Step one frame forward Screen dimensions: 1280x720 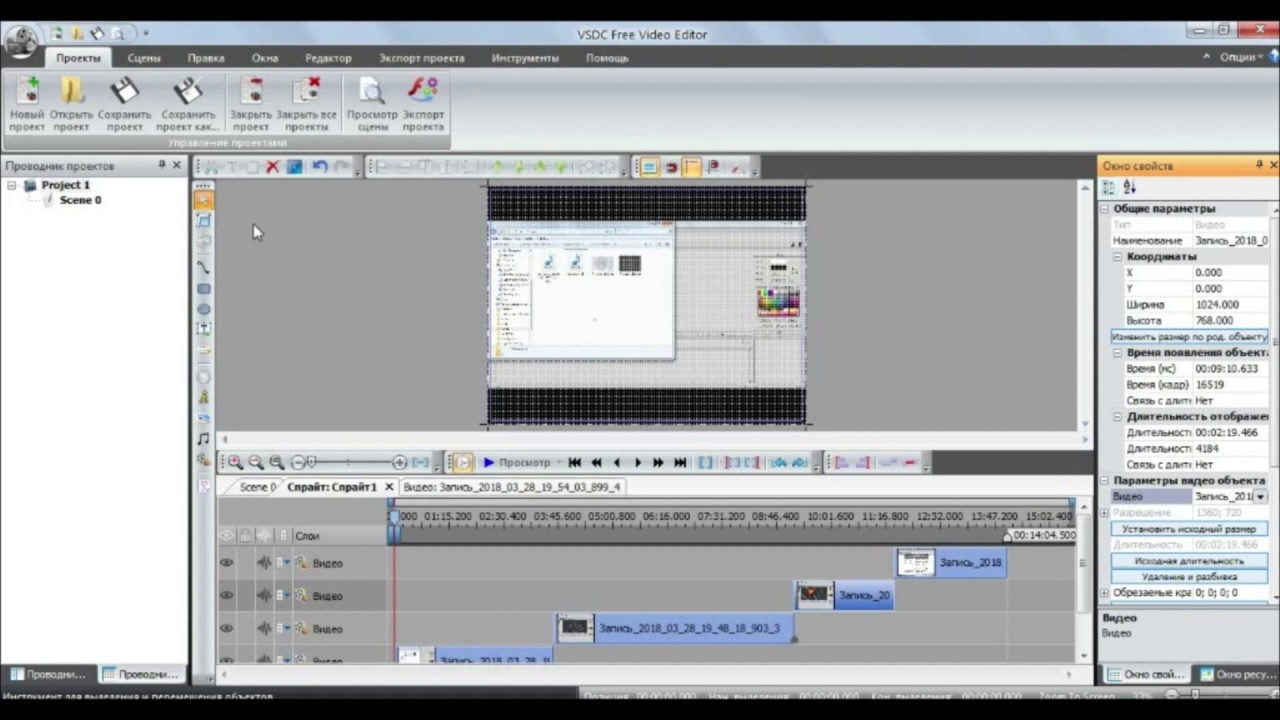click(x=638, y=462)
